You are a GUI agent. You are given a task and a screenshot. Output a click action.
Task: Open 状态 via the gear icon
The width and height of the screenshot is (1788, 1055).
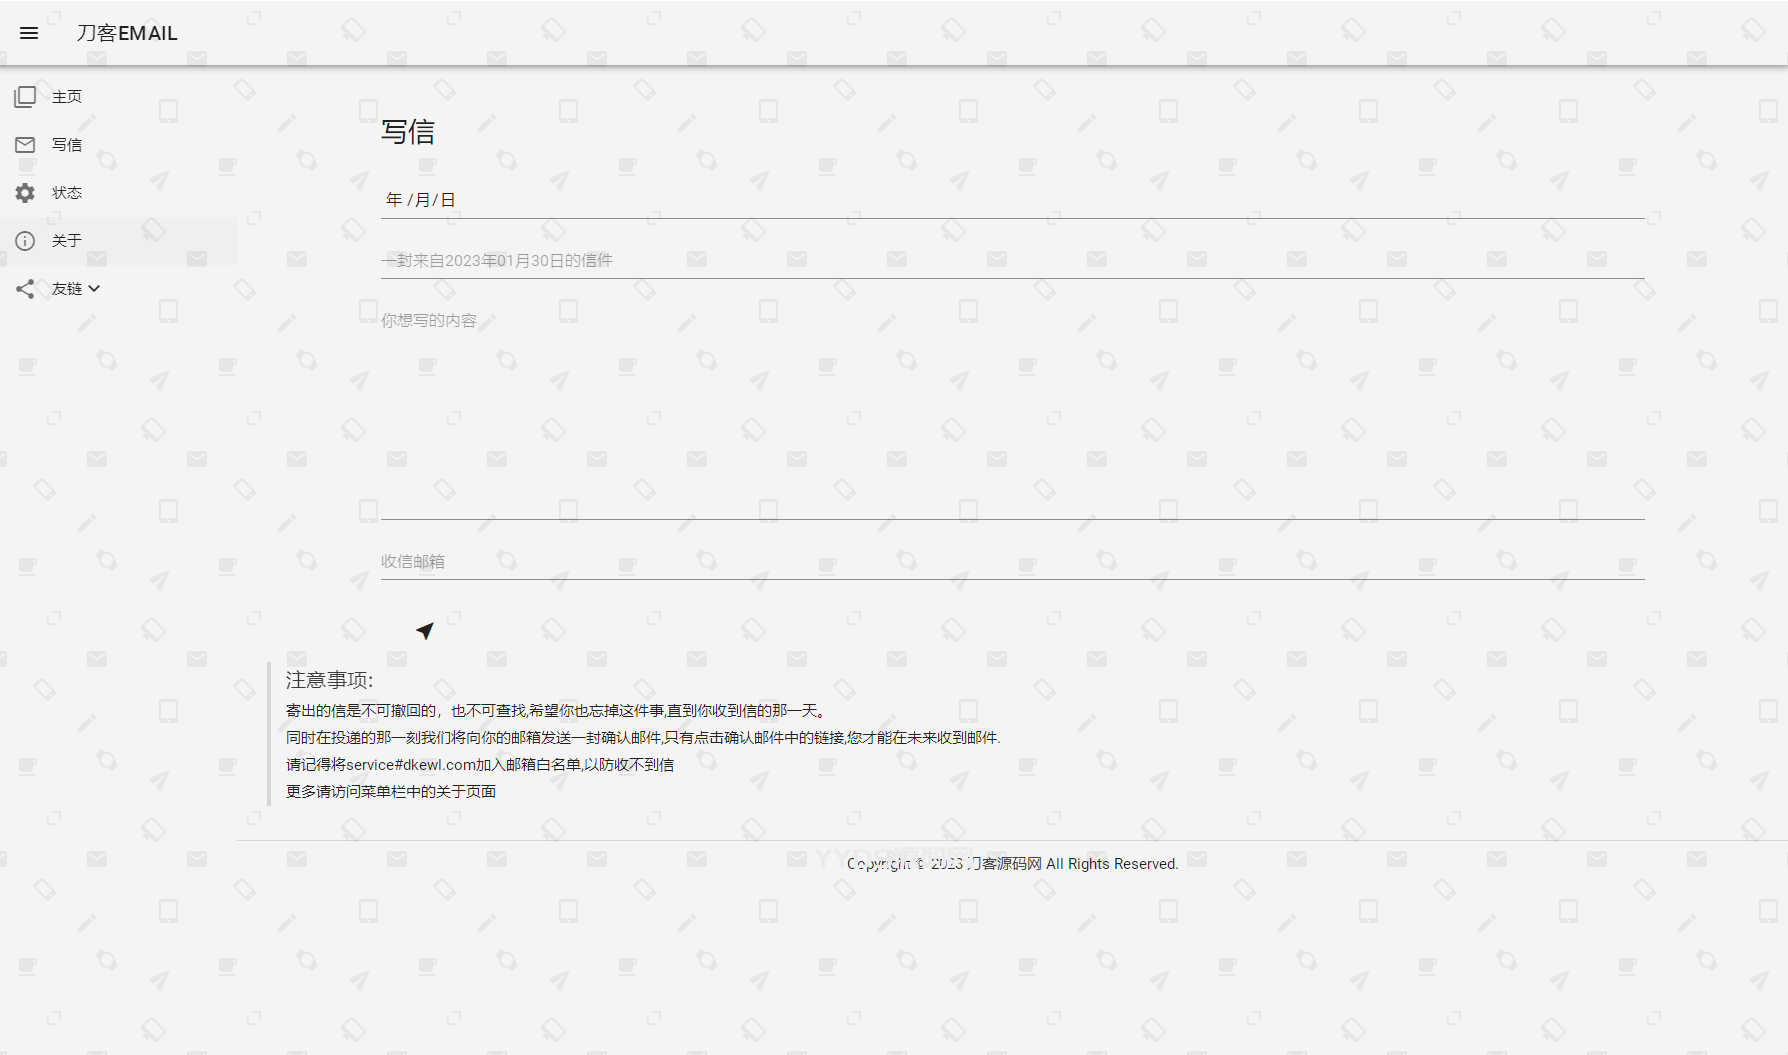pyautogui.click(x=24, y=193)
